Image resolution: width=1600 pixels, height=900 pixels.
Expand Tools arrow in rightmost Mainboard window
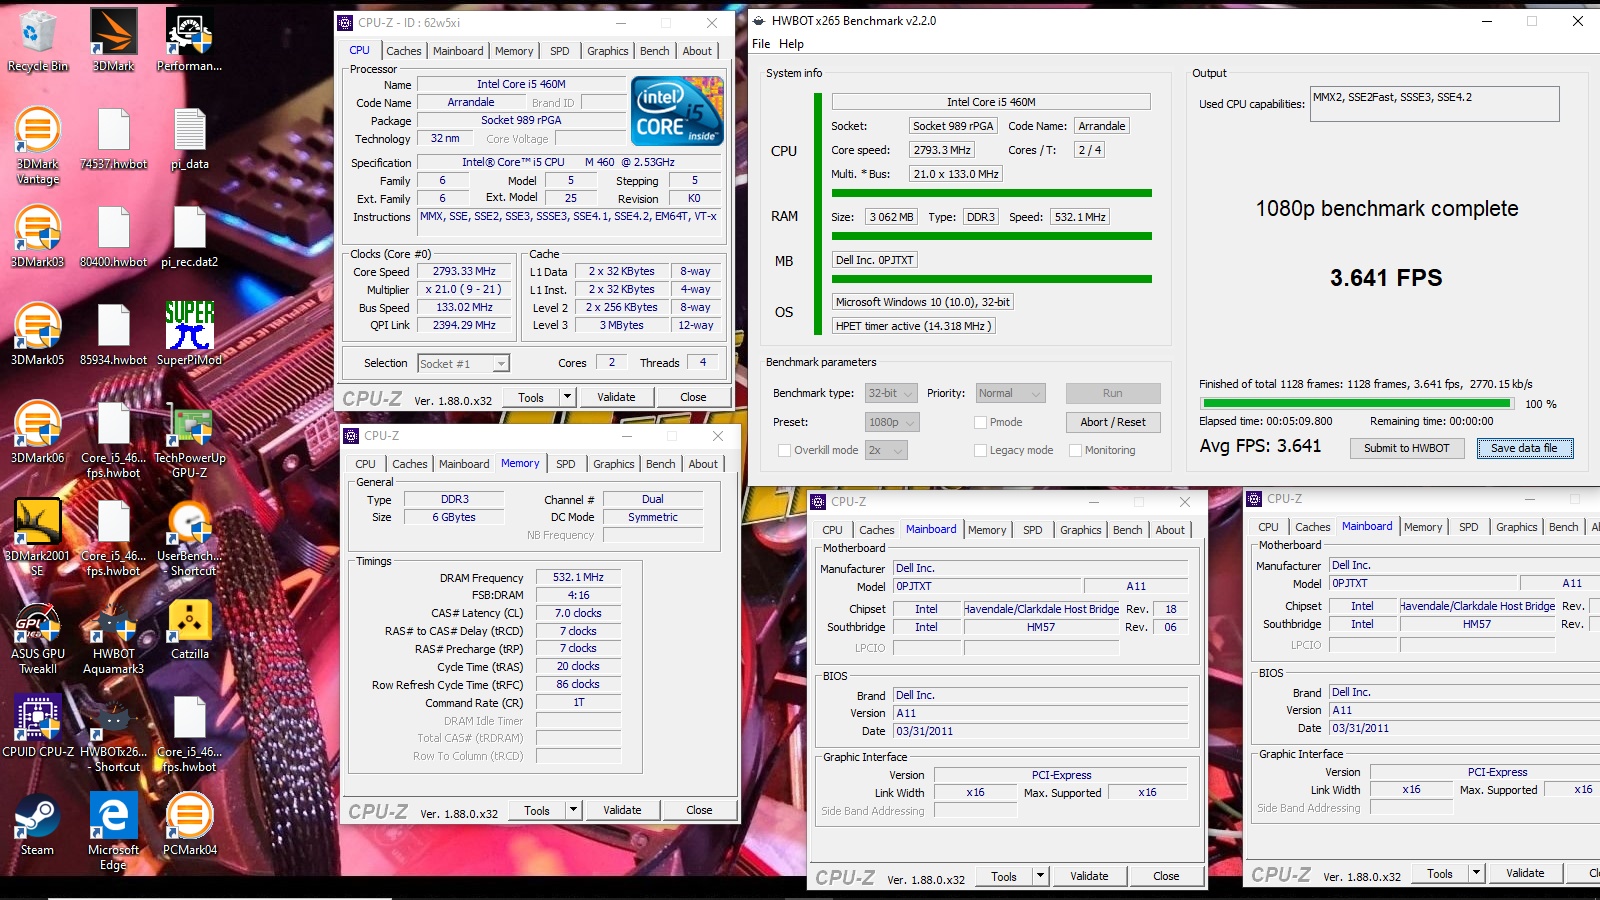pos(1476,873)
